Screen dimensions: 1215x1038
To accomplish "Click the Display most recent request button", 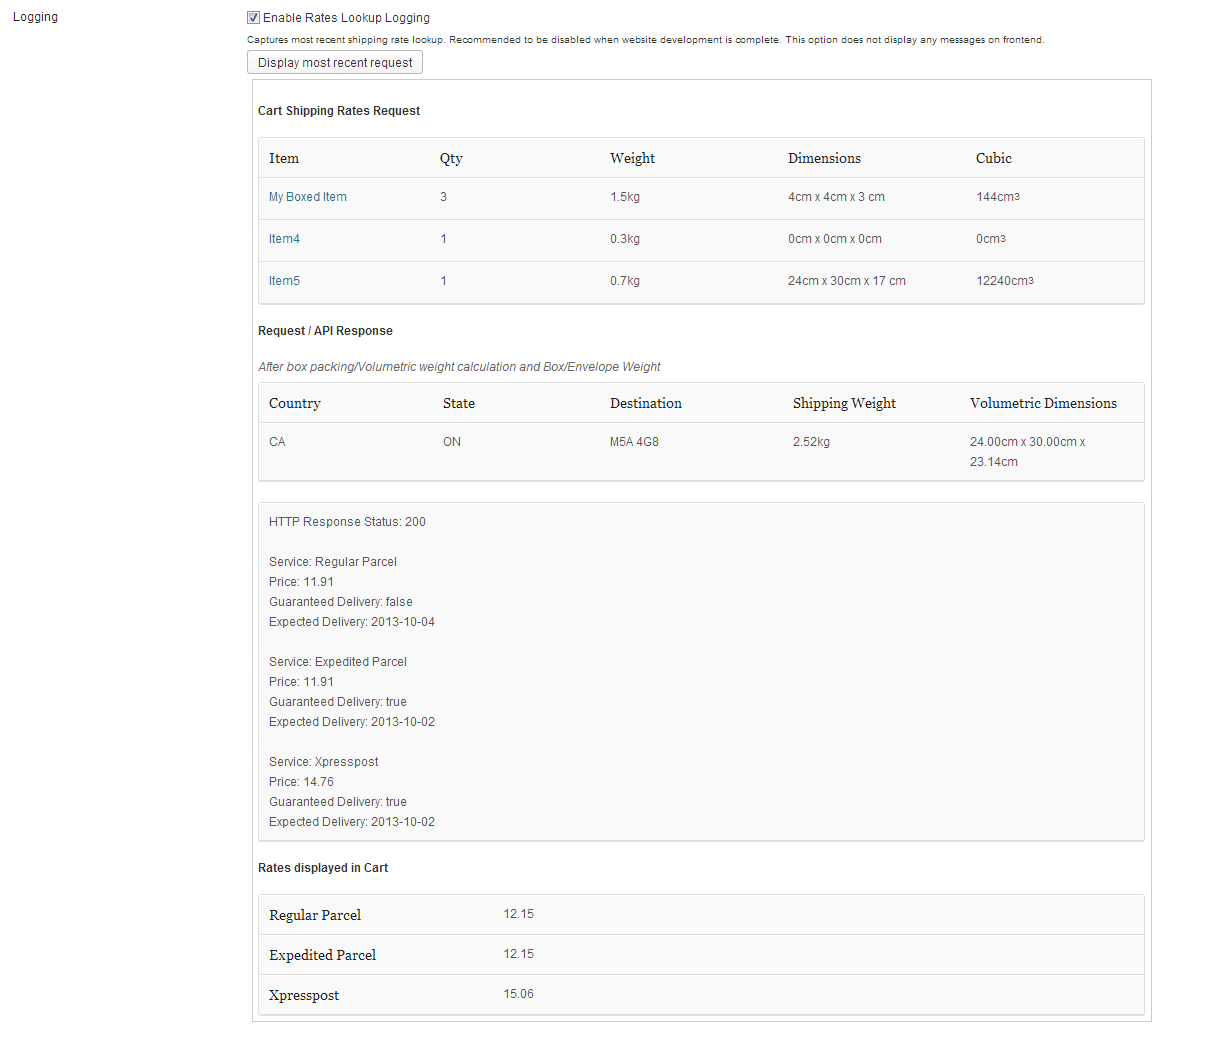I will 335,63.
